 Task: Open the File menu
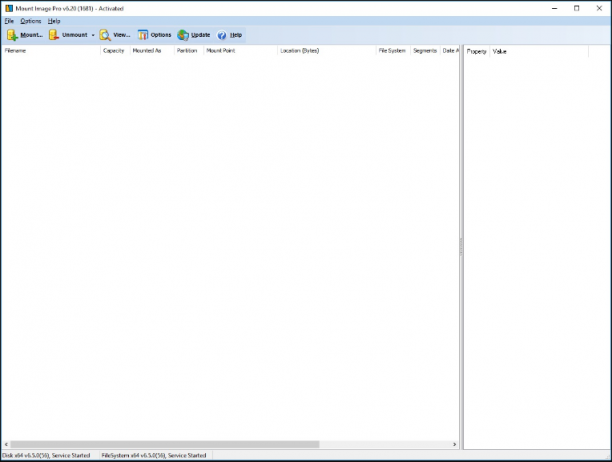pos(9,21)
